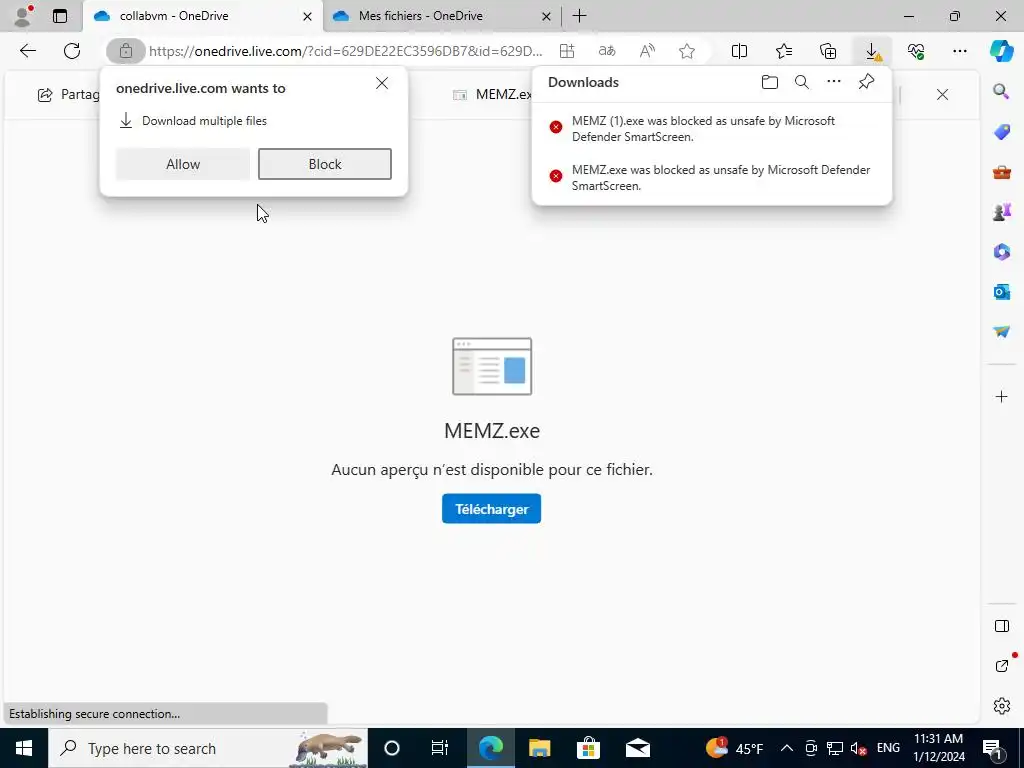
Task: Open Mail app from taskbar
Action: [x=637, y=748]
